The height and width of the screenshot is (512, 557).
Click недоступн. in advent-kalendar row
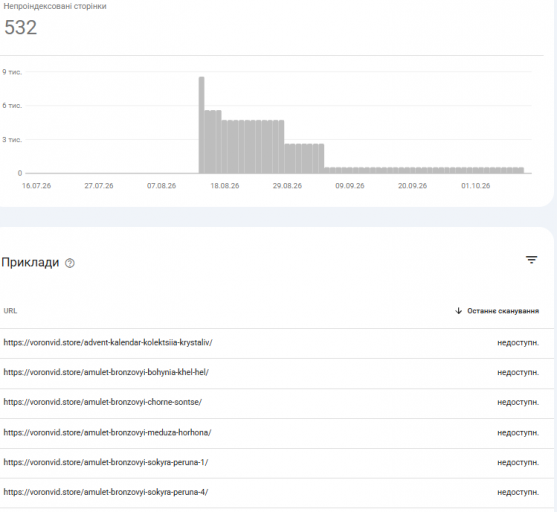(518, 343)
